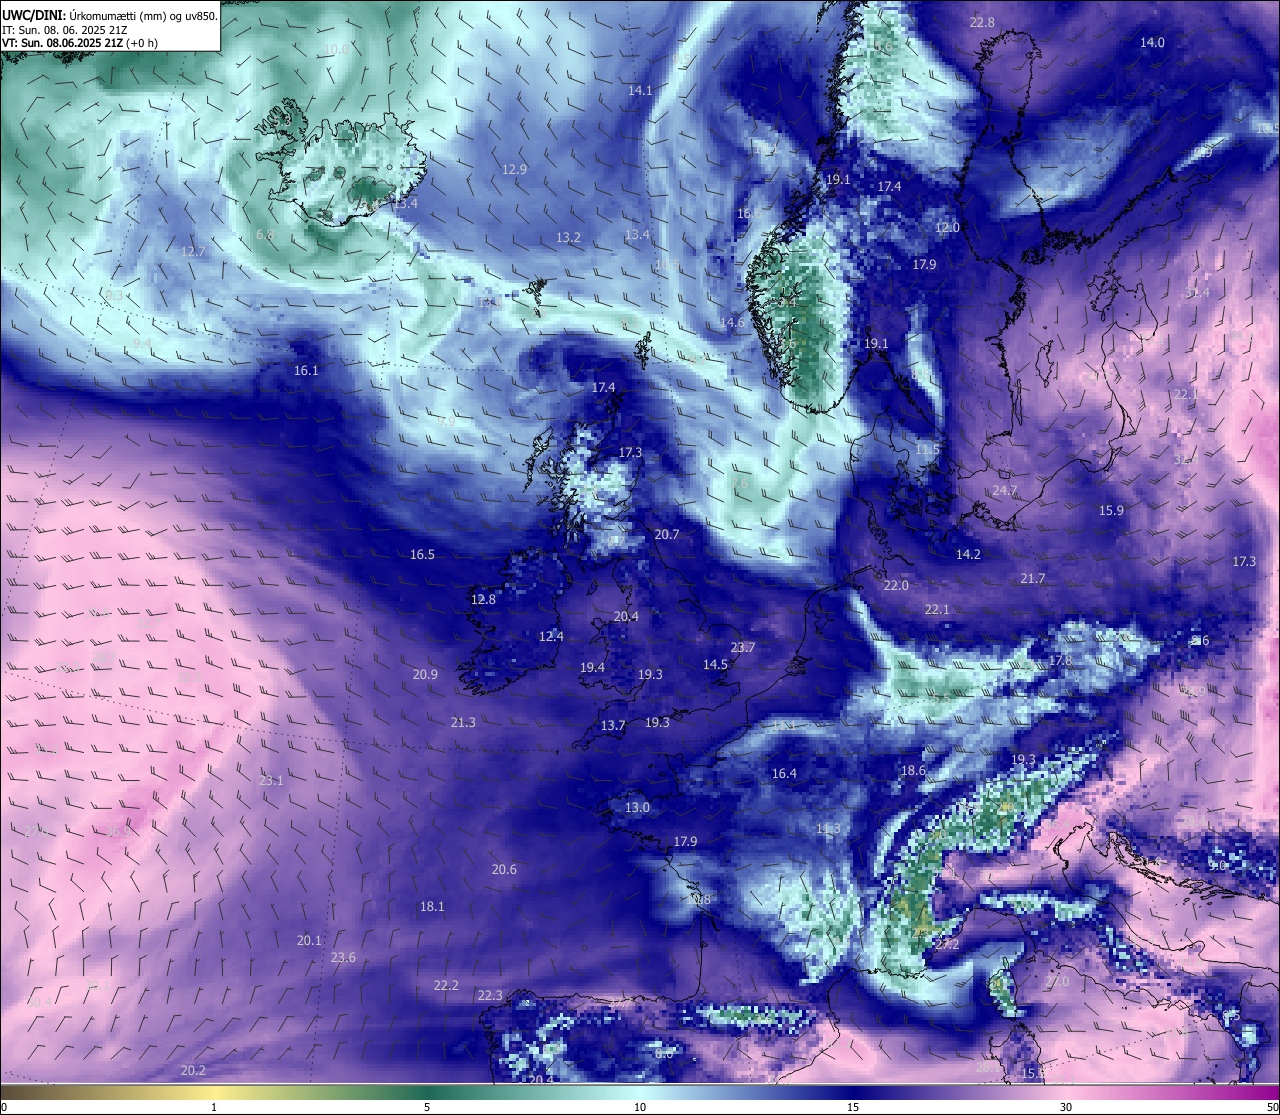Image resolution: width=1280 pixels, height=1115 pixels.
Task: Click the 14.0 value near the top right
Action: click(1153, 42)
